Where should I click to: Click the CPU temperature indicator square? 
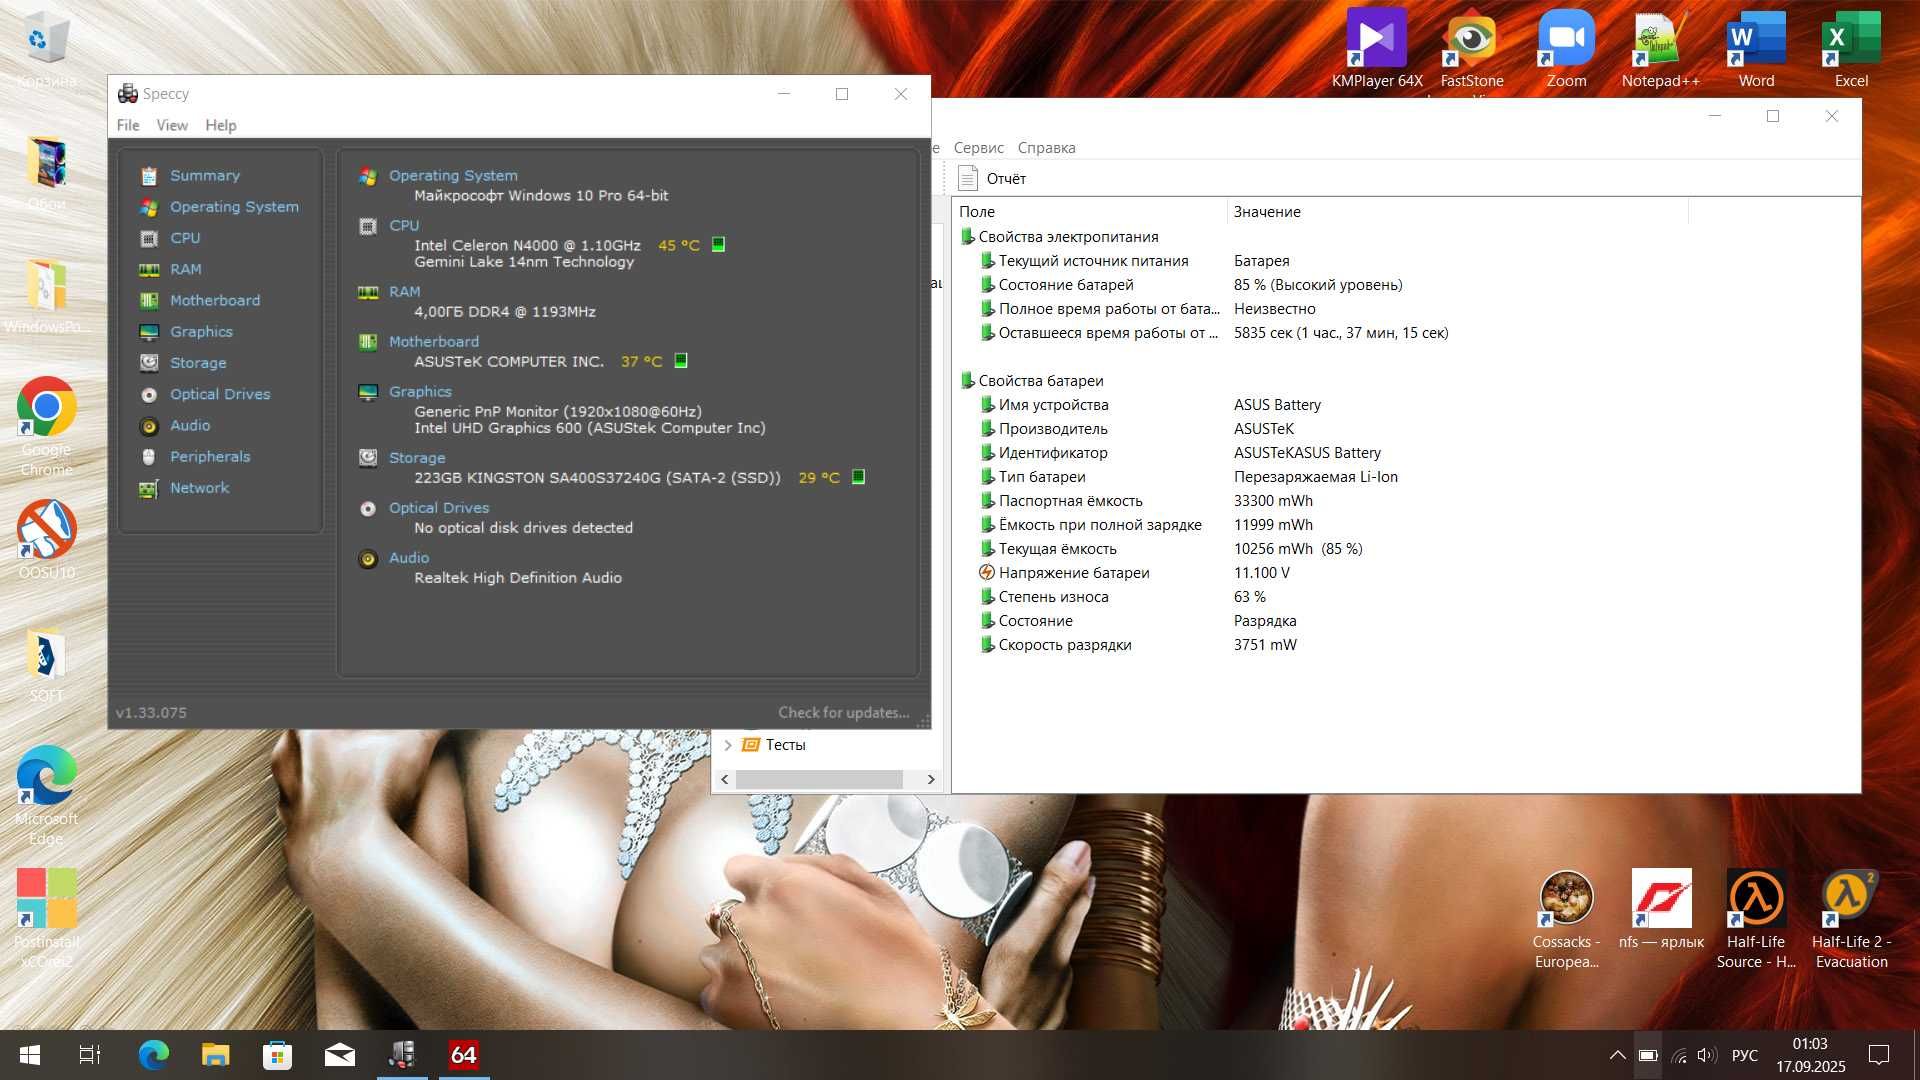coord(718,244)
